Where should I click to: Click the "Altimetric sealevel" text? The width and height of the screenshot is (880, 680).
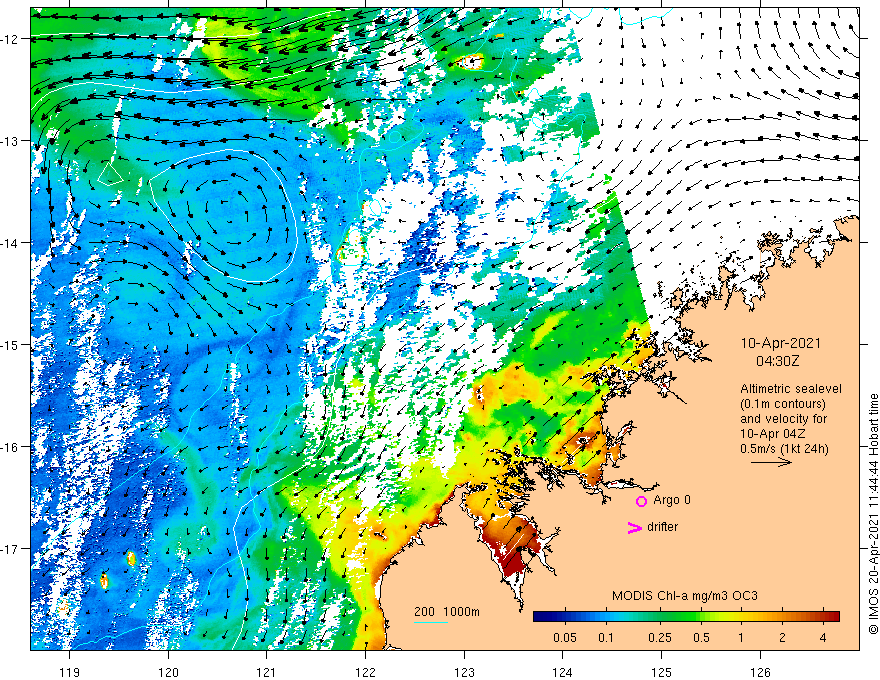coord(791,389)
